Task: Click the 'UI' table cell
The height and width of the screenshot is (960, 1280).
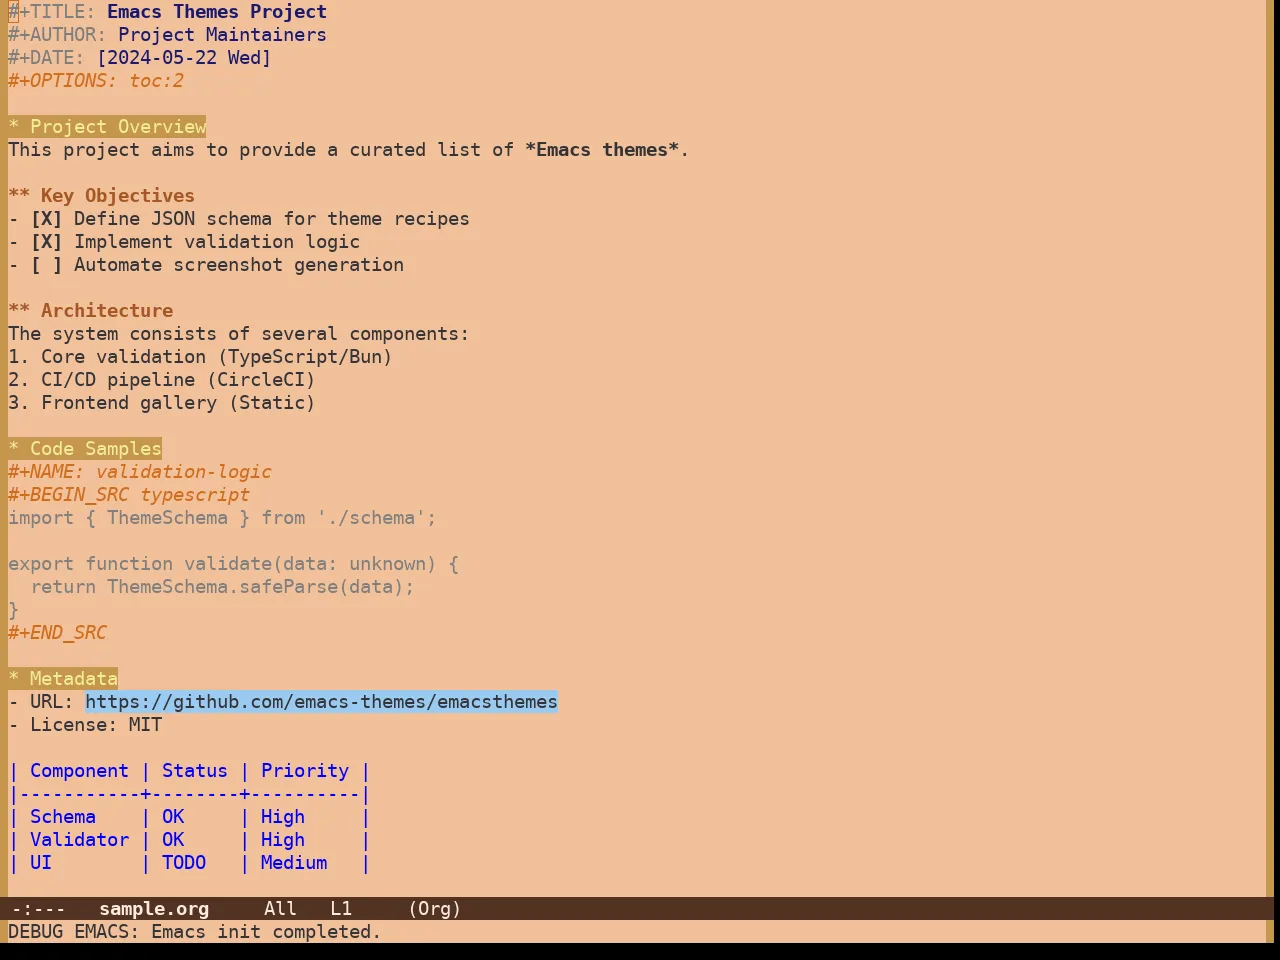Action: click(x=41, y=863)
